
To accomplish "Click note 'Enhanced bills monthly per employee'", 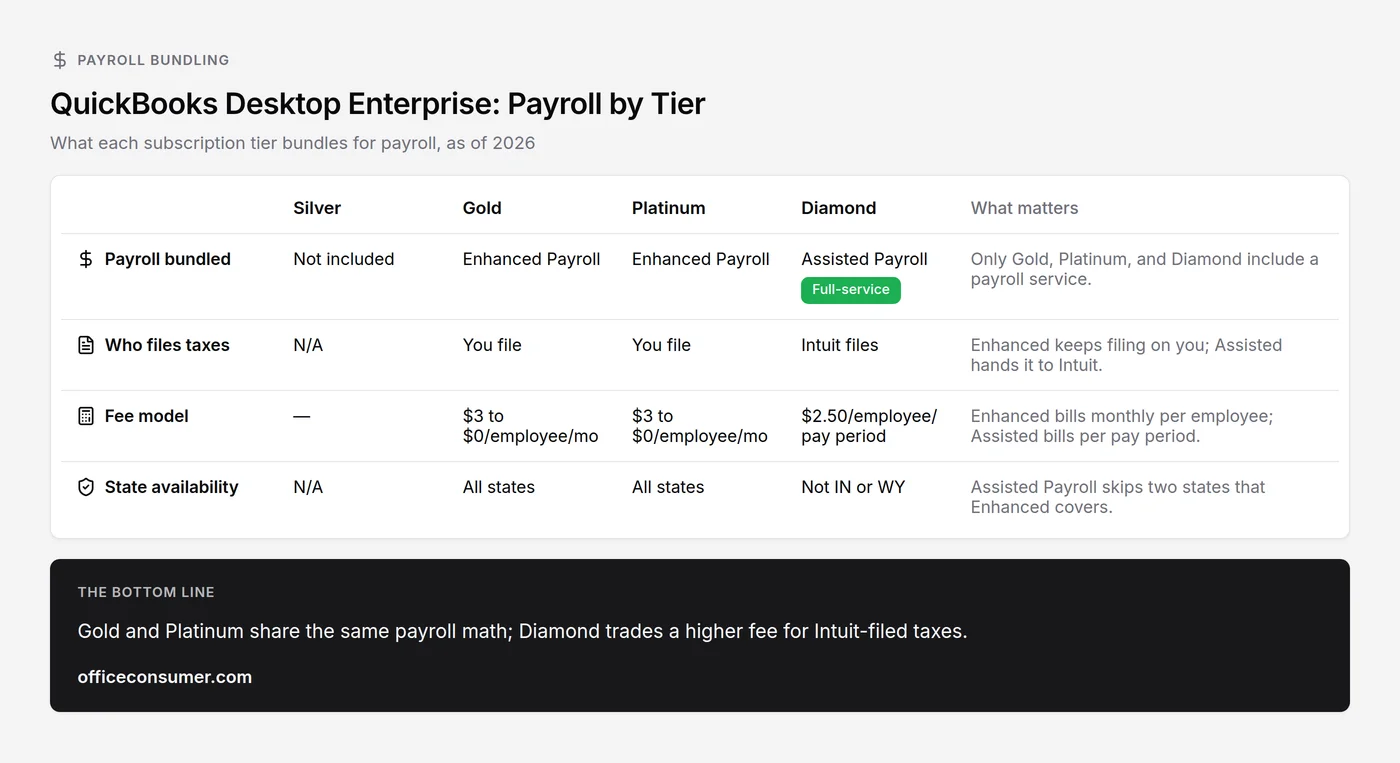I will (x=1122, y=426).
